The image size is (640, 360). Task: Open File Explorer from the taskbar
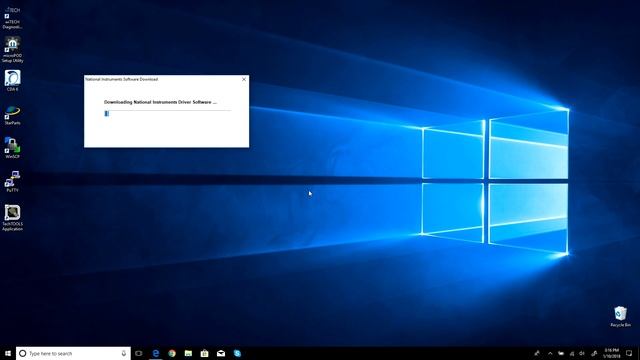[188, 353]
